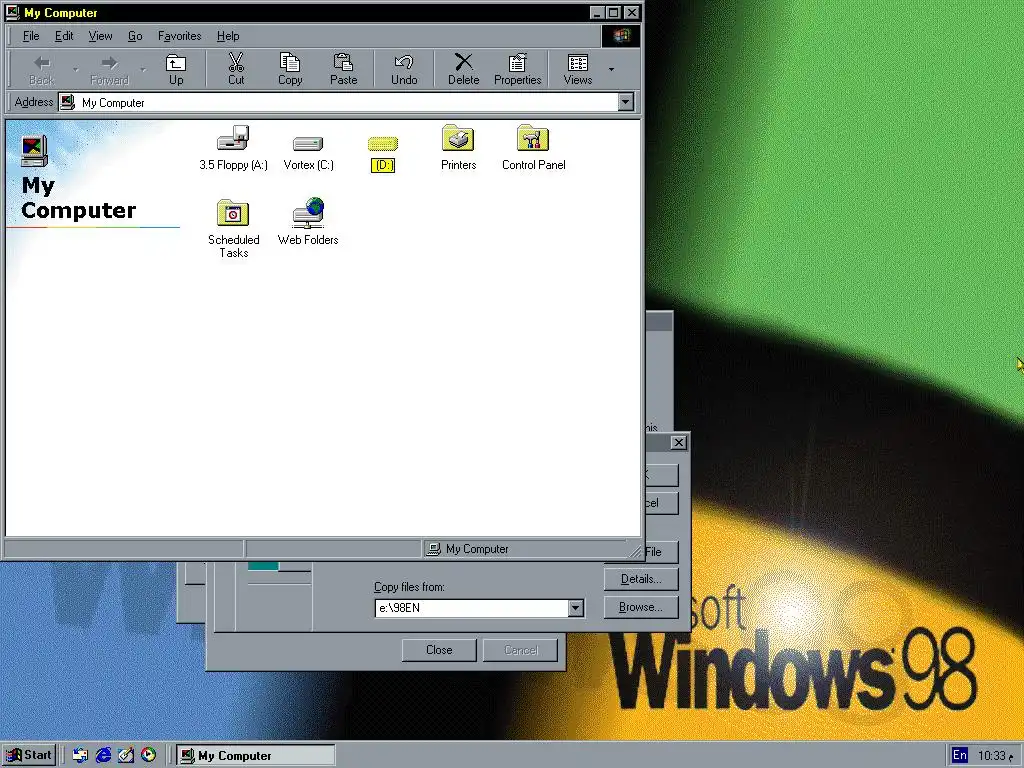Click the Copy files from text field

[472, 608]
